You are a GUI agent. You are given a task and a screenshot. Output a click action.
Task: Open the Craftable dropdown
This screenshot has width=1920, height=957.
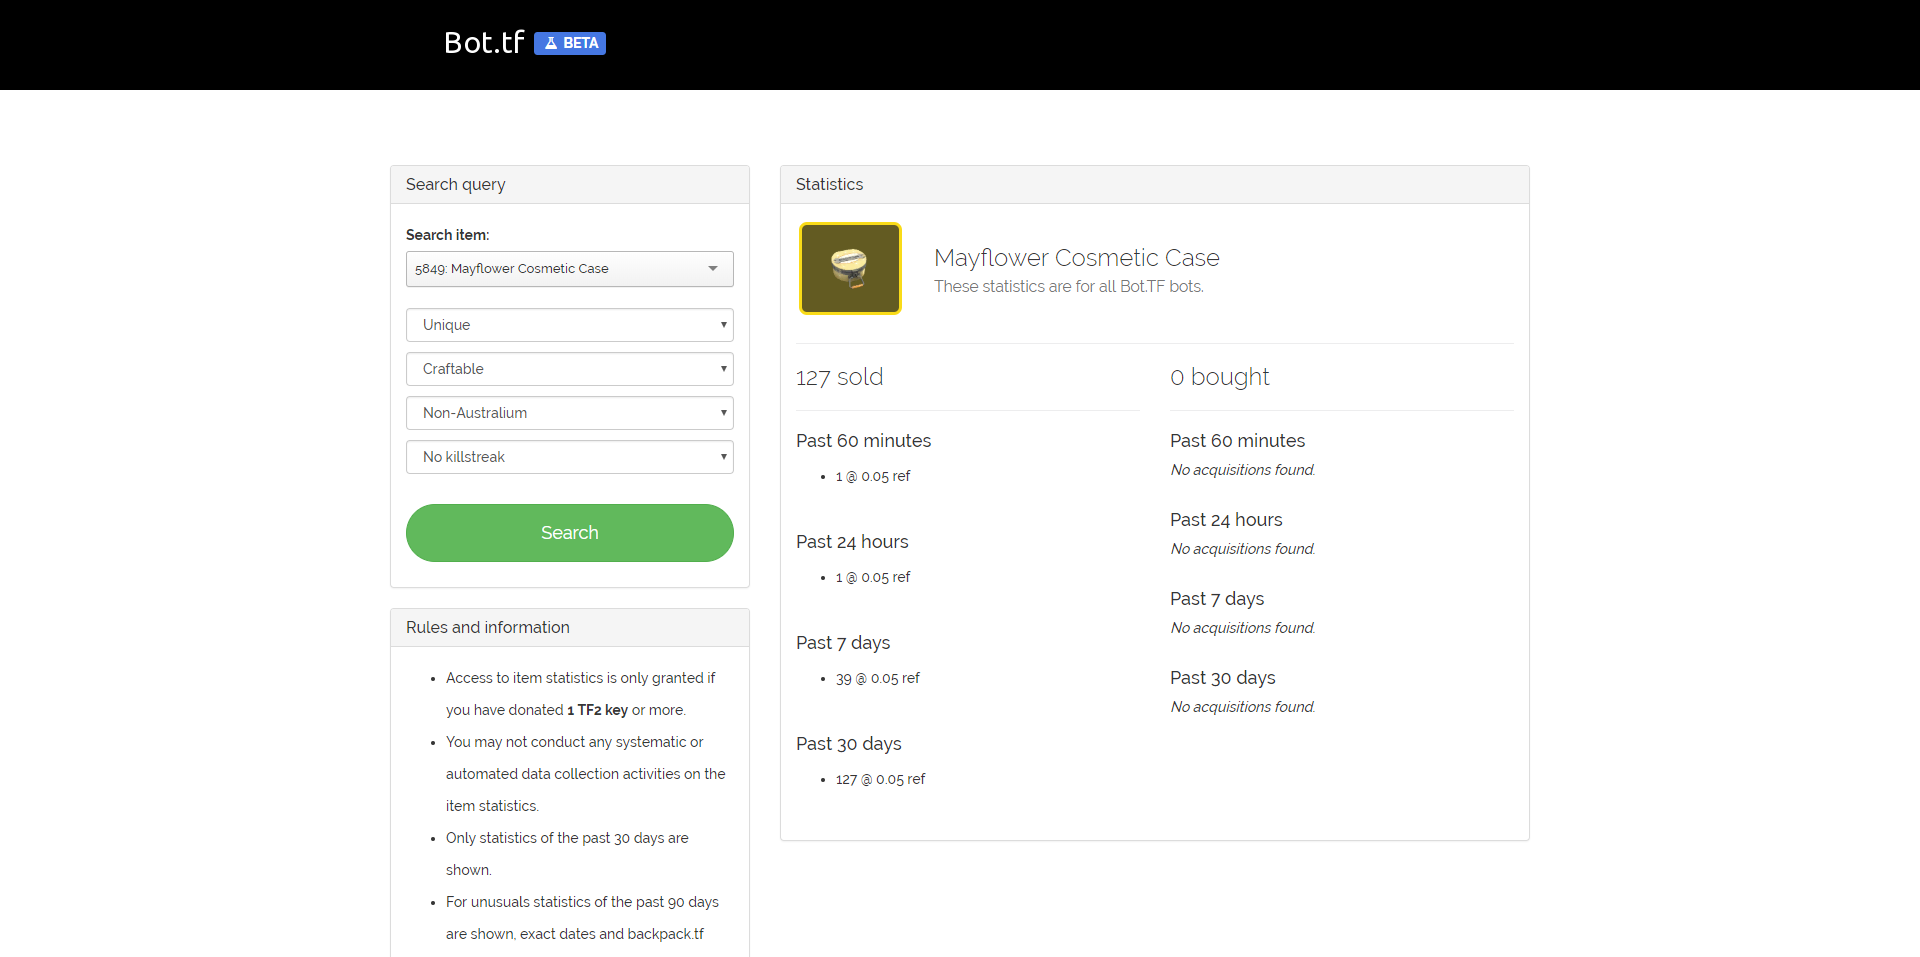pyautogui.click(x=570, y=369)
